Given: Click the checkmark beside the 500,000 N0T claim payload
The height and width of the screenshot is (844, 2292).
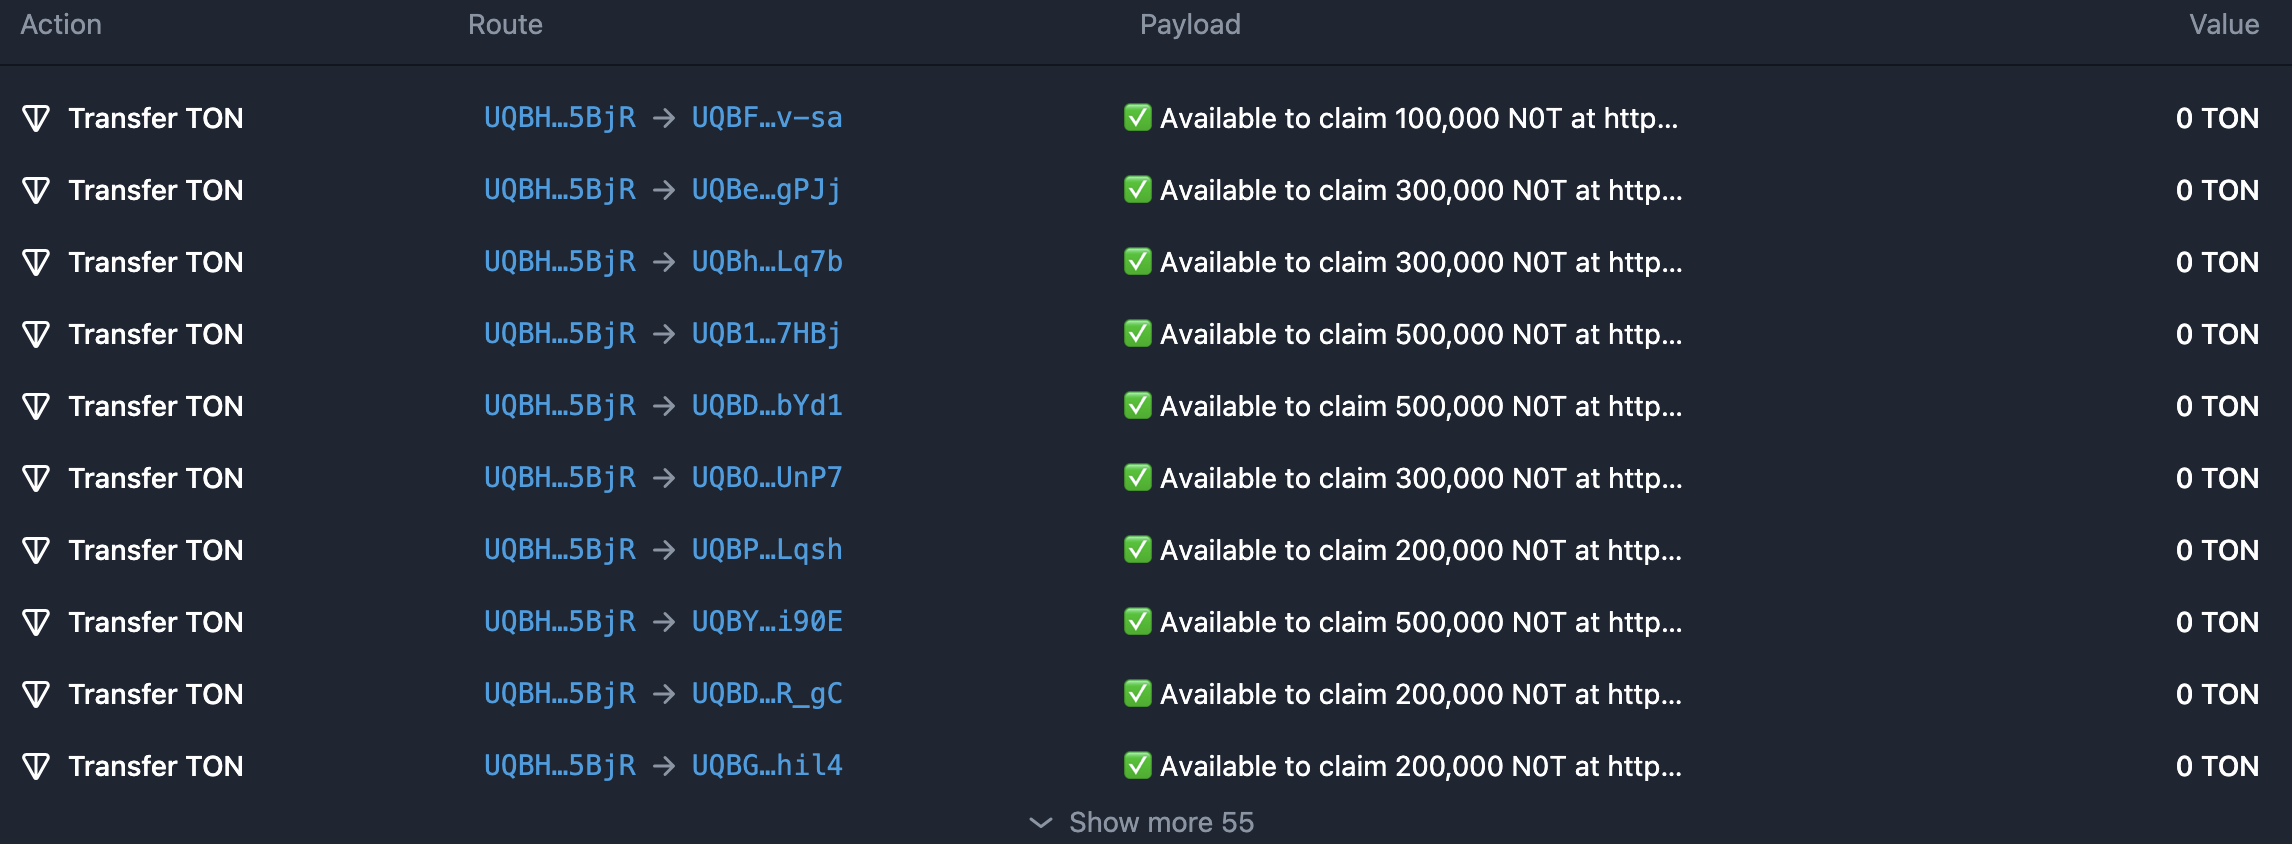Looking at the screenshot, I should [1137, 334].
